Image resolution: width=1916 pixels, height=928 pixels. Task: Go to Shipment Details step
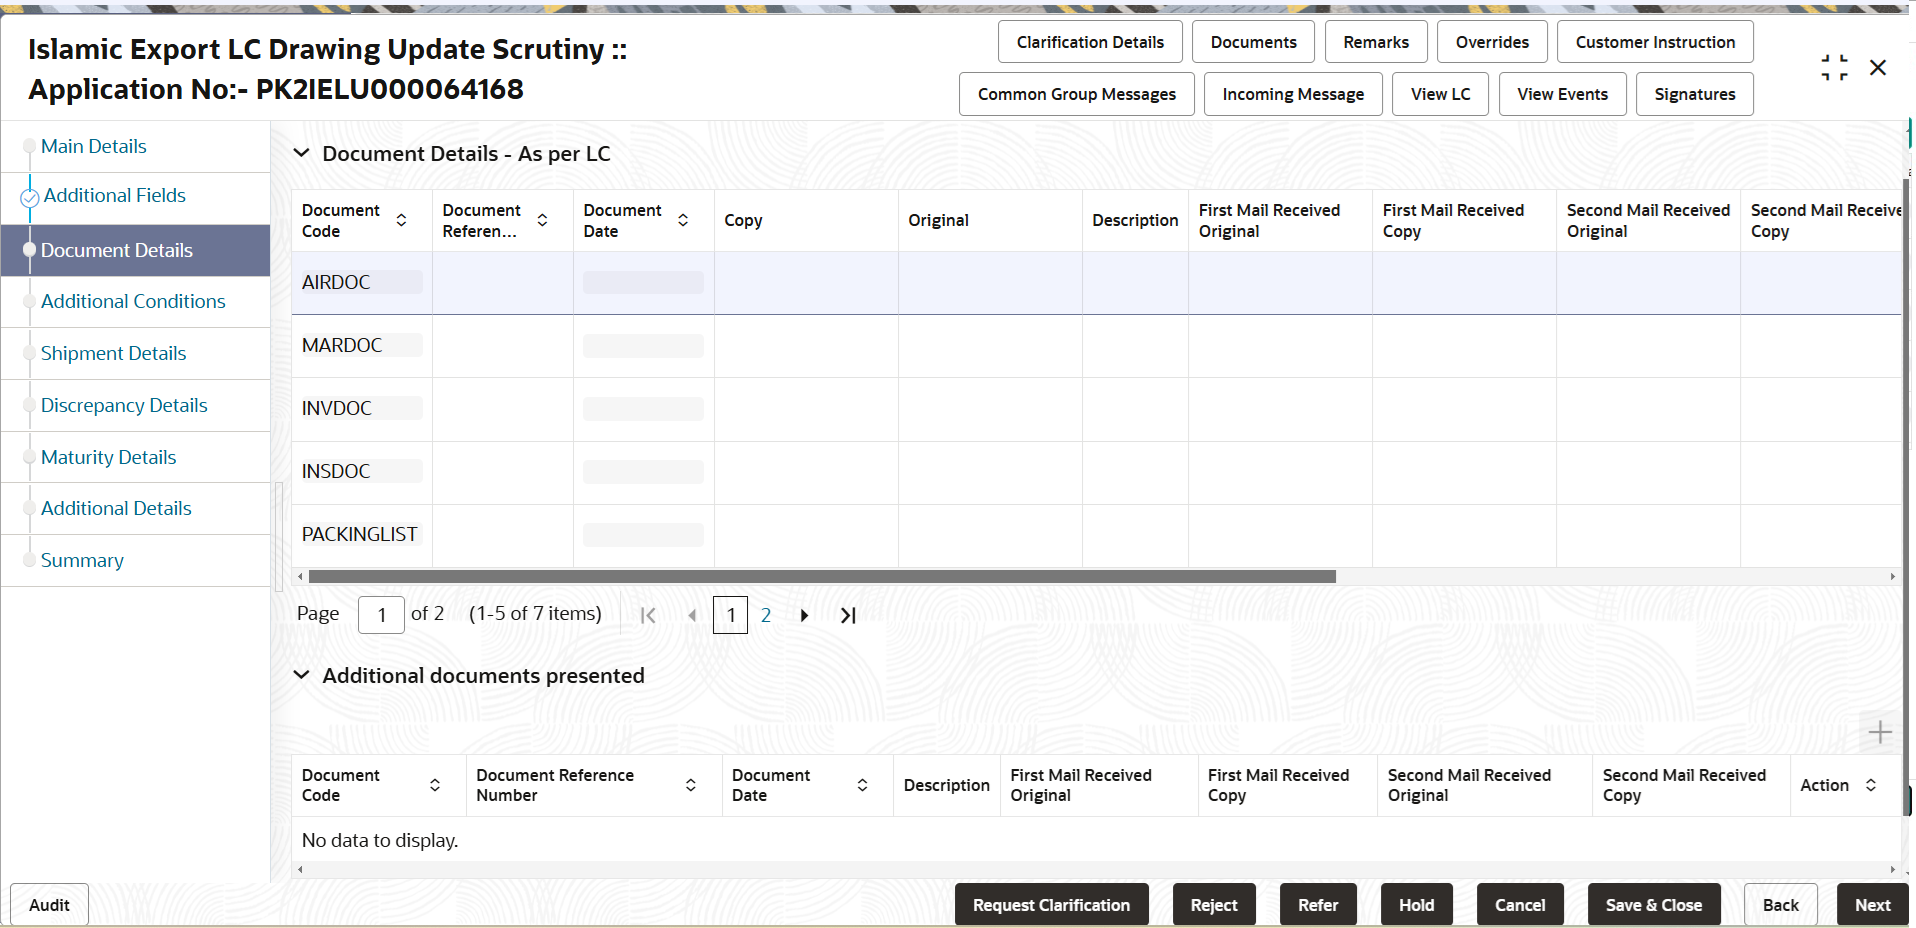(113, 353)
